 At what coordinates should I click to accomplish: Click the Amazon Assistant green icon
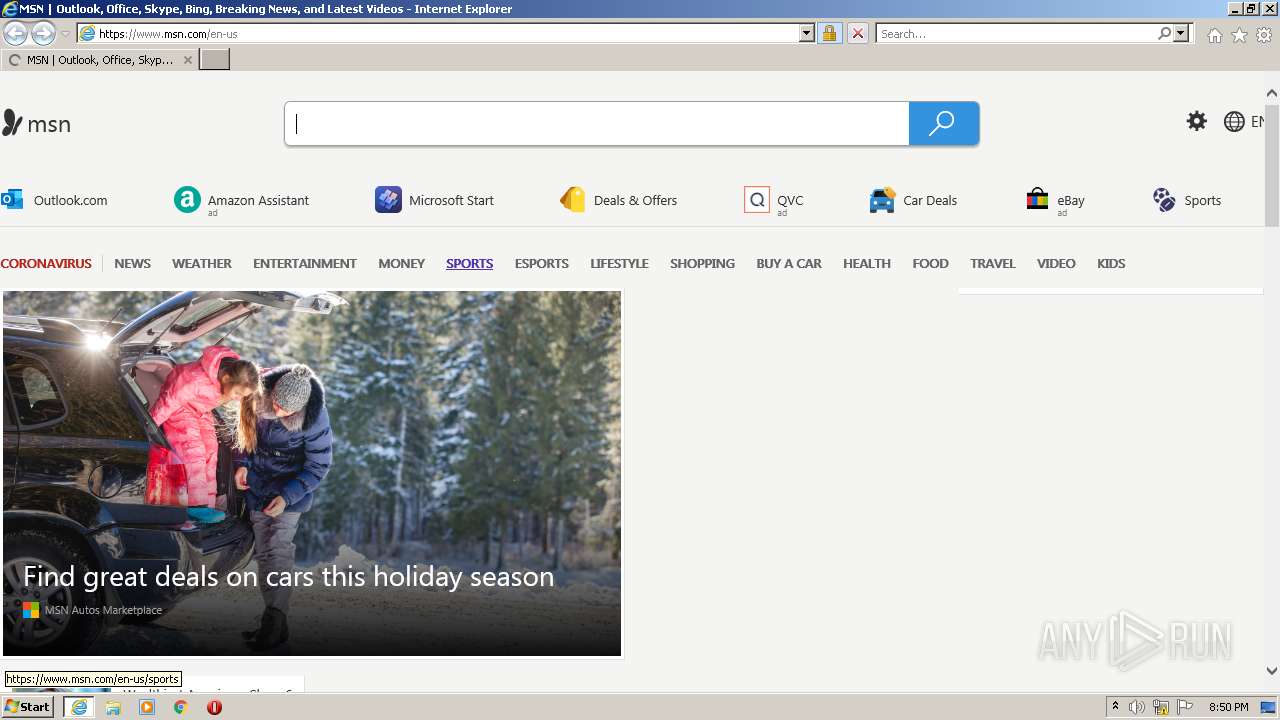(187, 200)
